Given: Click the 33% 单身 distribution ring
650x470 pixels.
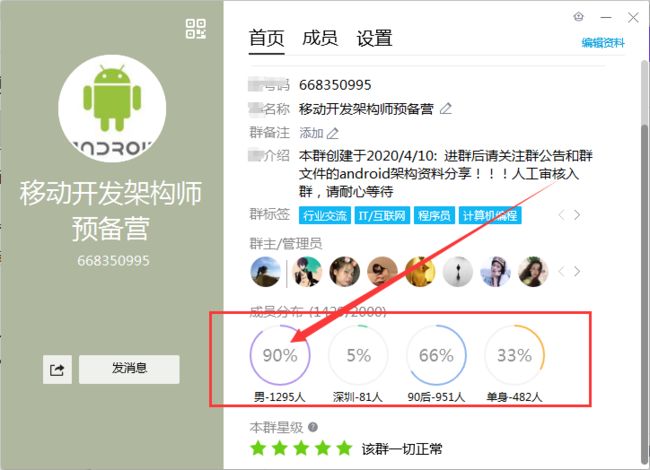Looking at the screenshot, I should (514, 355).
